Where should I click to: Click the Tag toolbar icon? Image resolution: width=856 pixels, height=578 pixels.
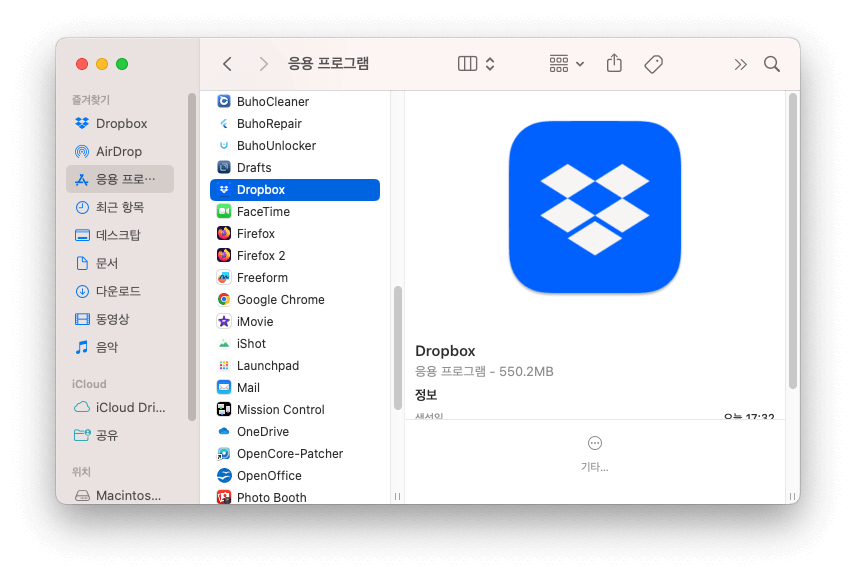click(653, 64)
